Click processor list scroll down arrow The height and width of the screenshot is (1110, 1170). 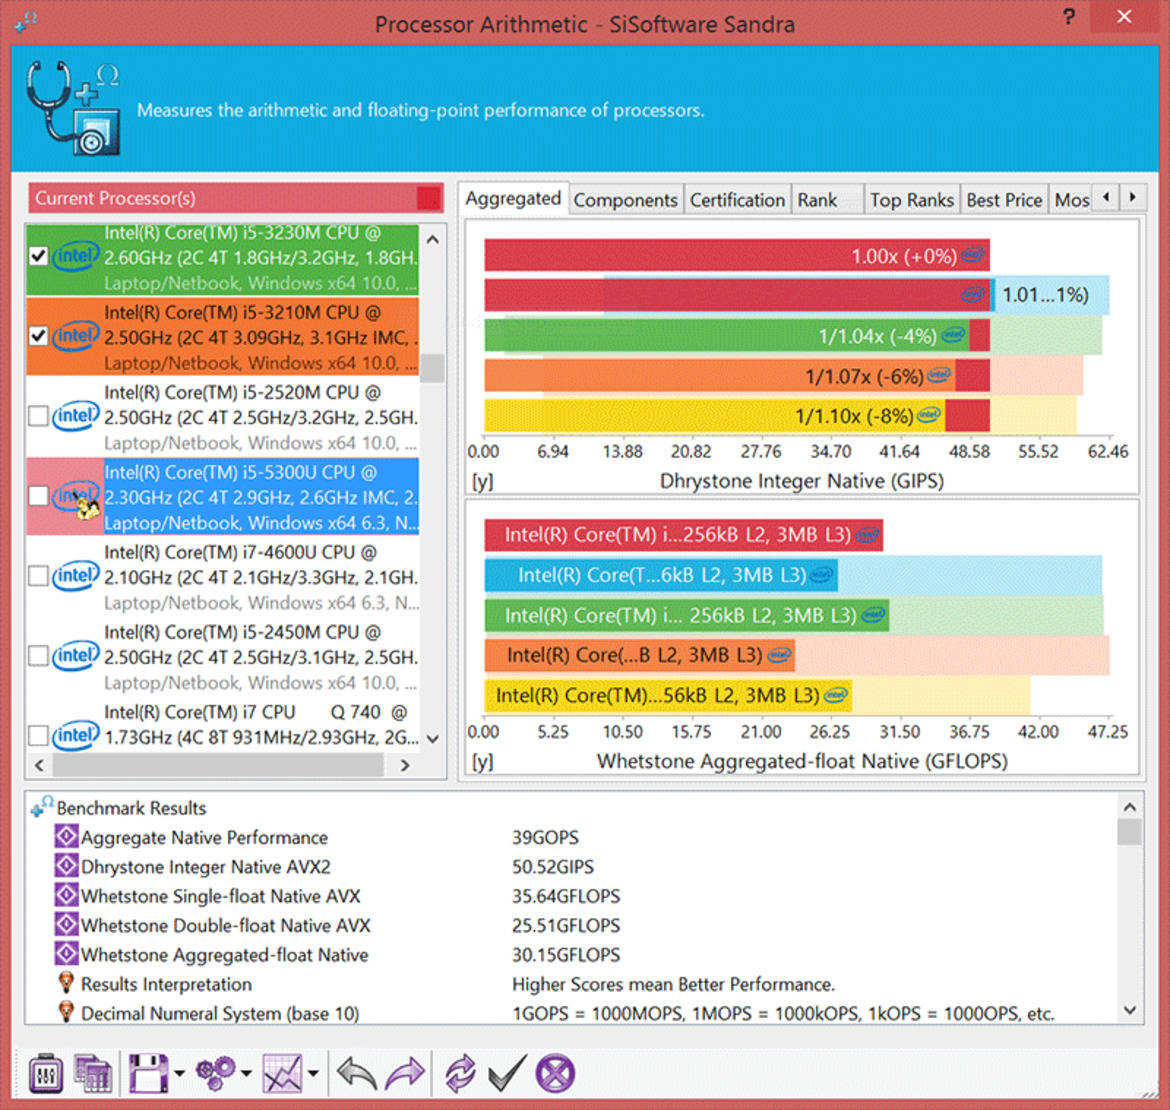click(x=433, y=739)
